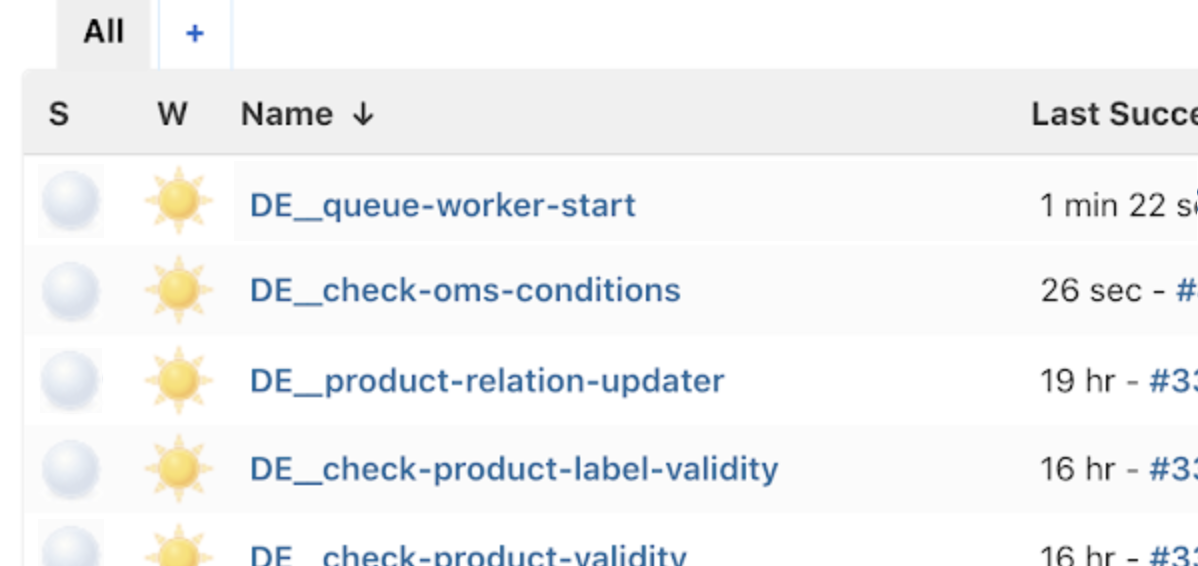Click sunny weather icon of DE__check-oms-conditions

pyautogui.click(x=178, y=290)
